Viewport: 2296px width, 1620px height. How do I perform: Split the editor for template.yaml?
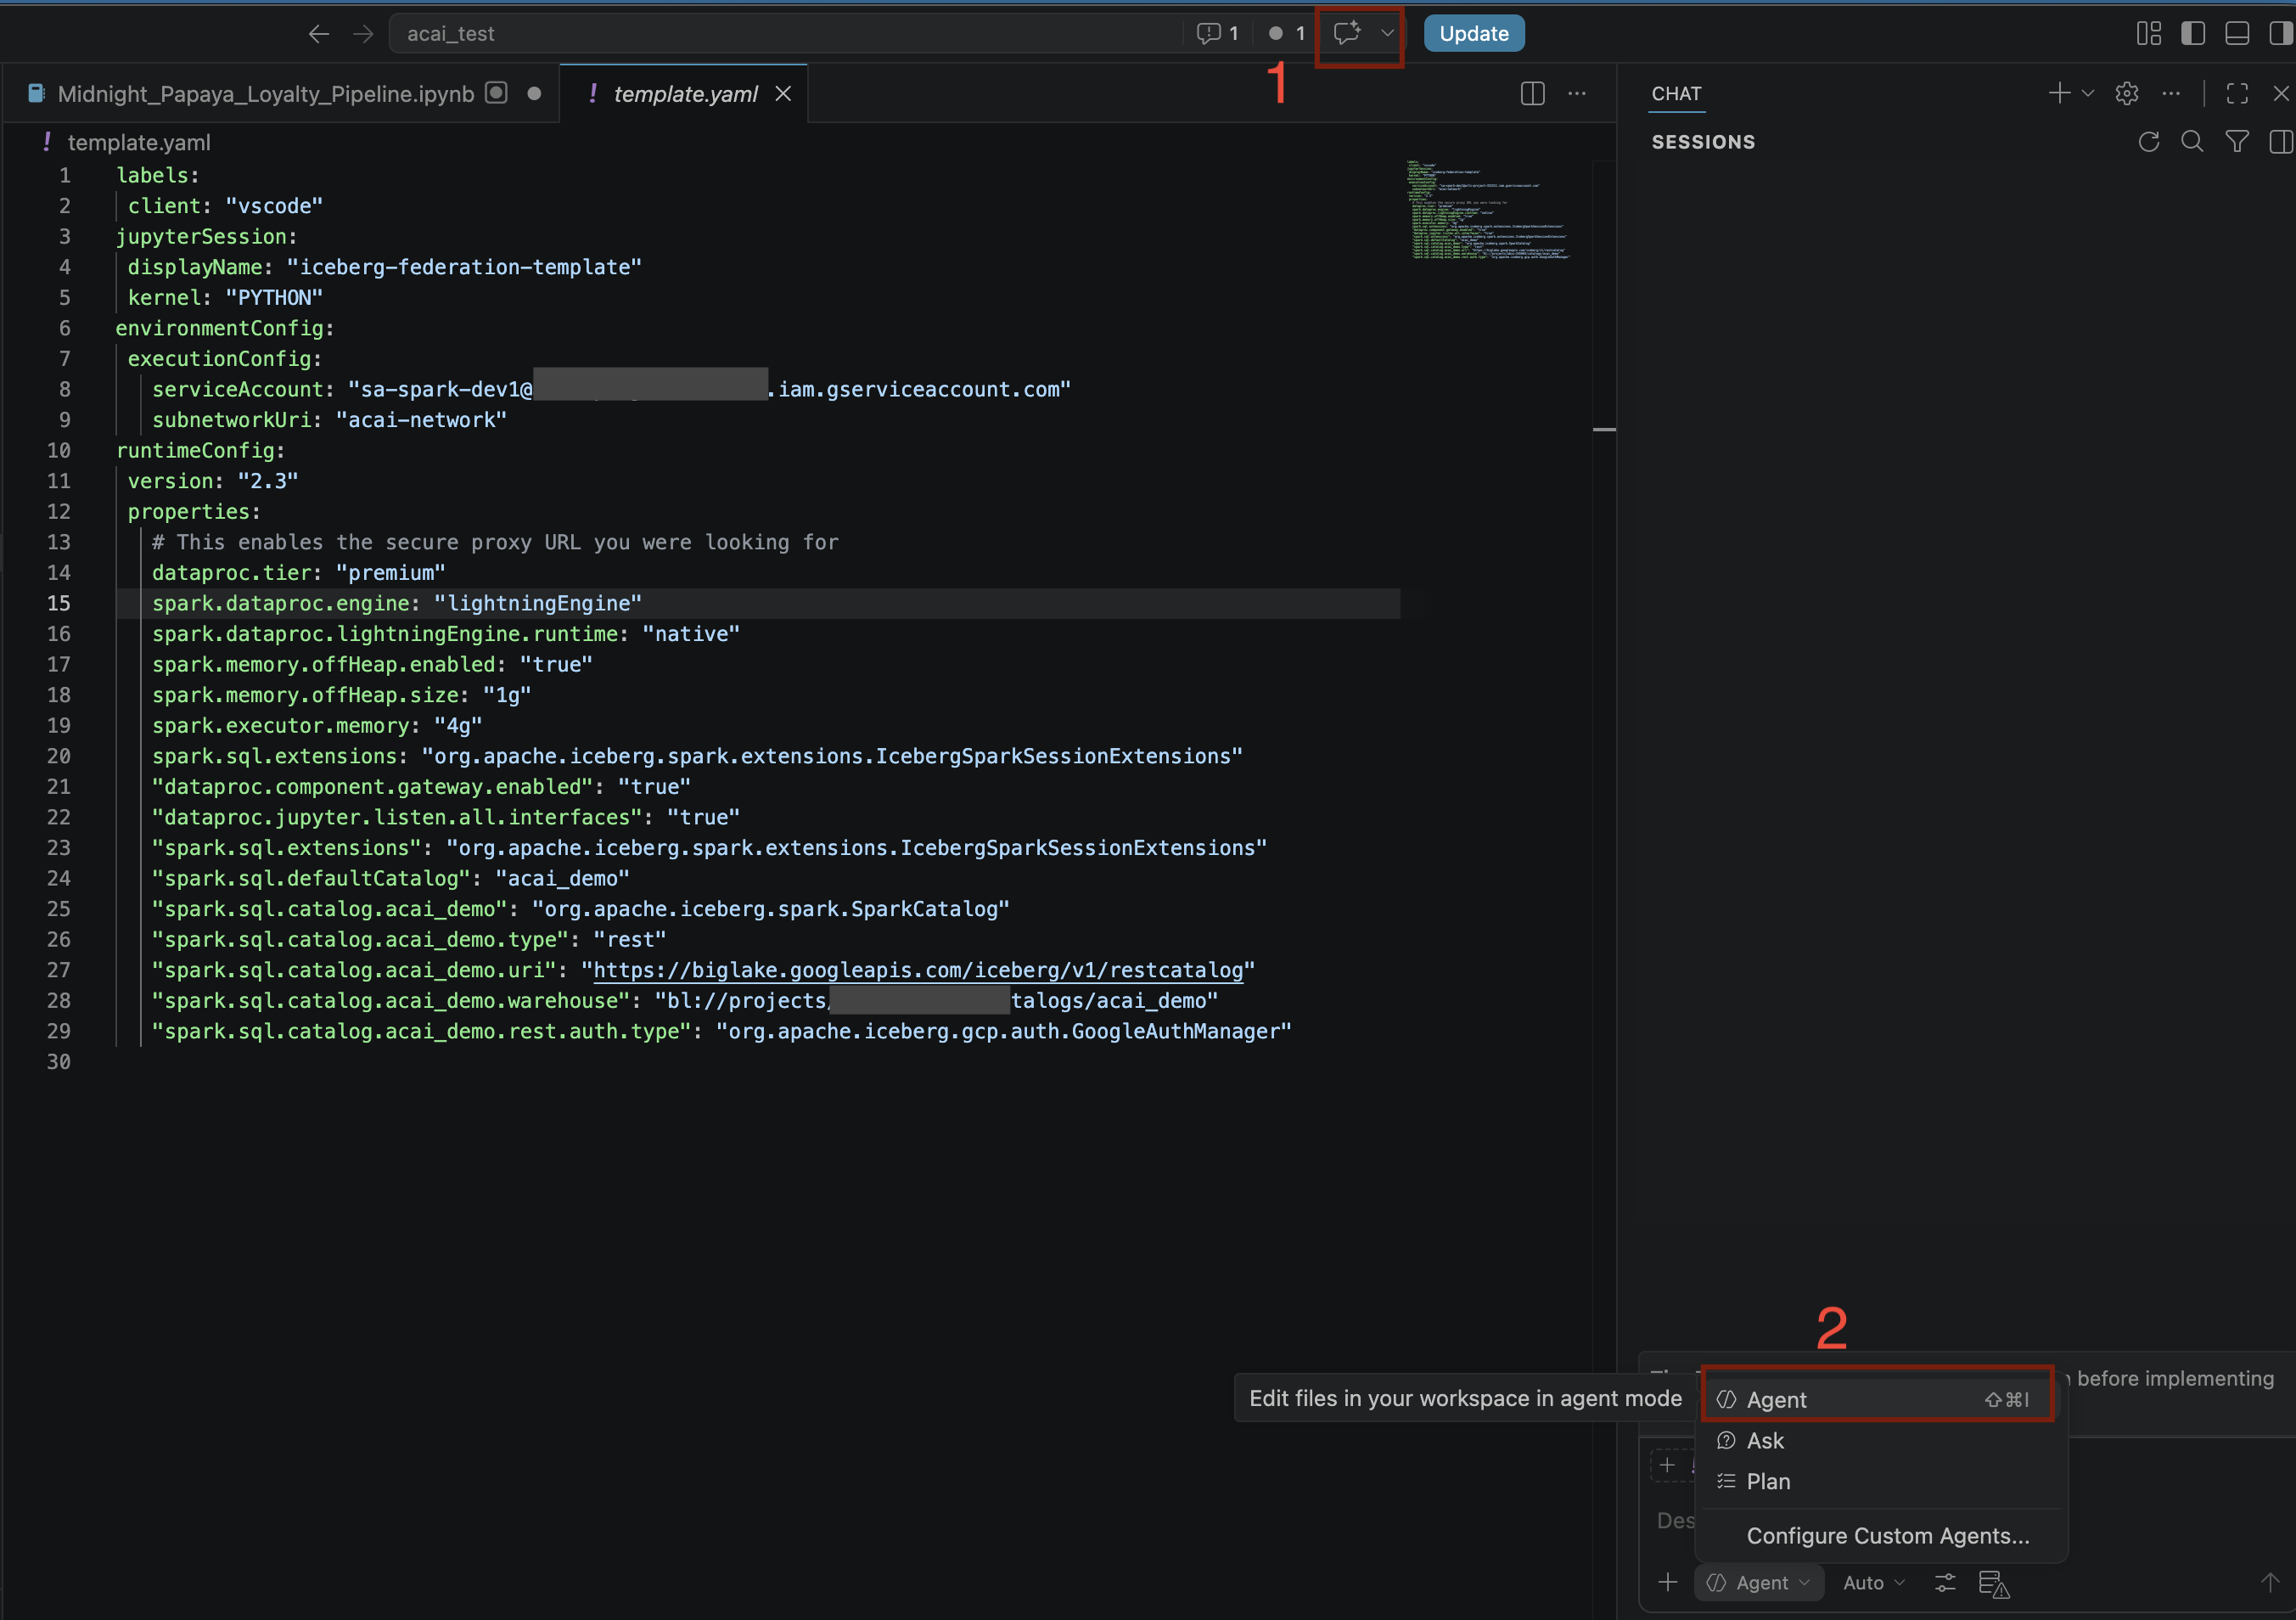[1532, 93]
